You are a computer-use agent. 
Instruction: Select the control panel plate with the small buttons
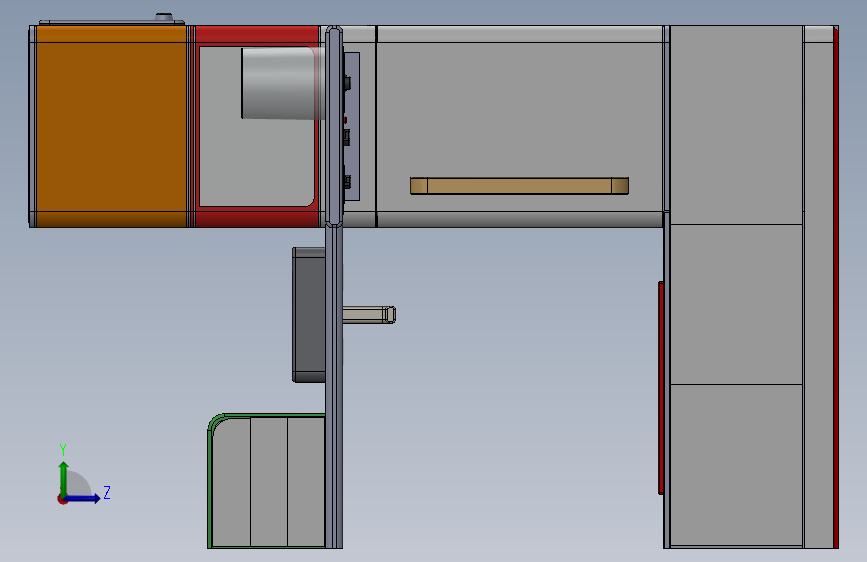352,126
